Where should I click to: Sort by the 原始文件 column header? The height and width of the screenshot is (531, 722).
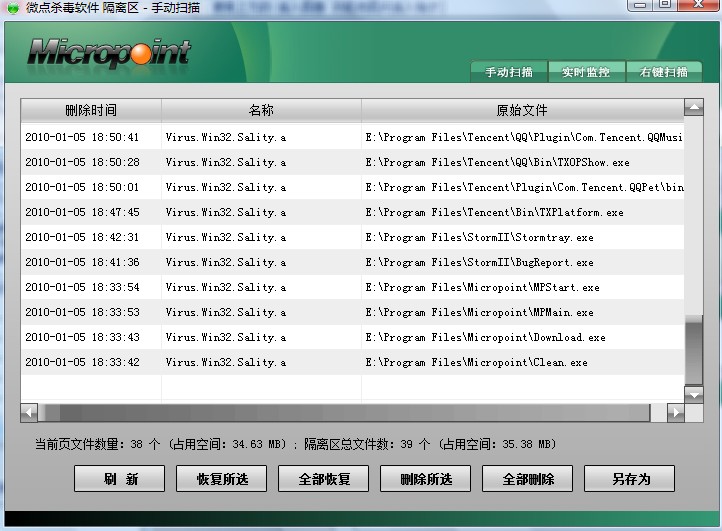pos(522,110)
